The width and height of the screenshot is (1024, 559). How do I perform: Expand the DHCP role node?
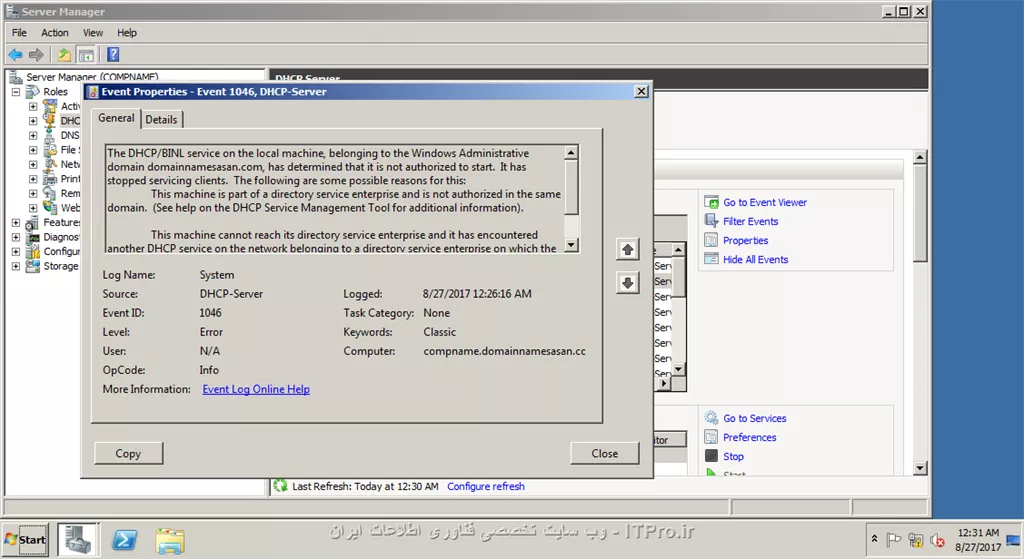point(33,121)
